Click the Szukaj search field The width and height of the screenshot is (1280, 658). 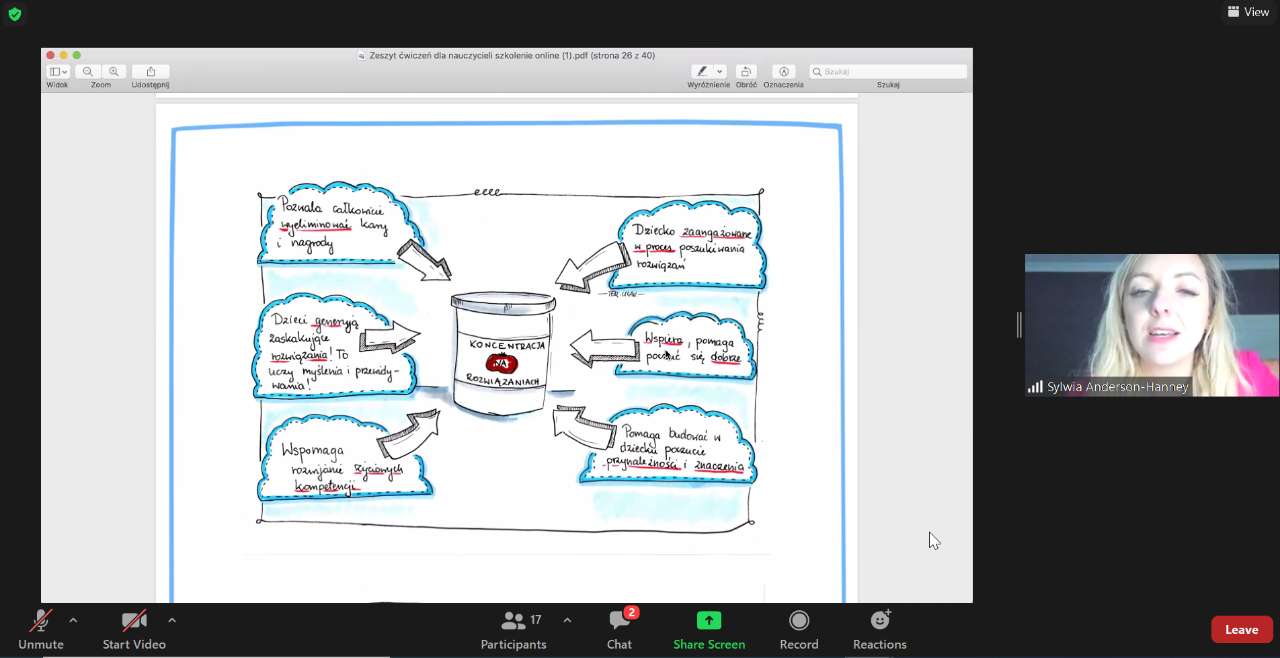[888, 72]
